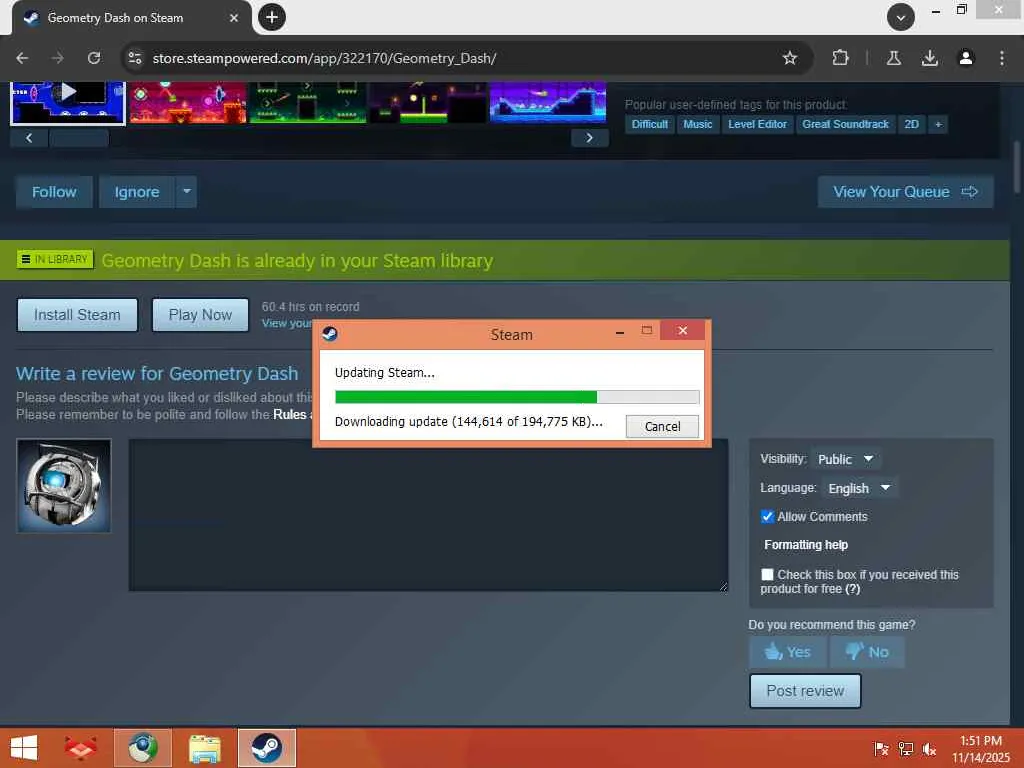
Task: Select the red-orange level screenshot thumbnail
Action: (x=187, y=102)
